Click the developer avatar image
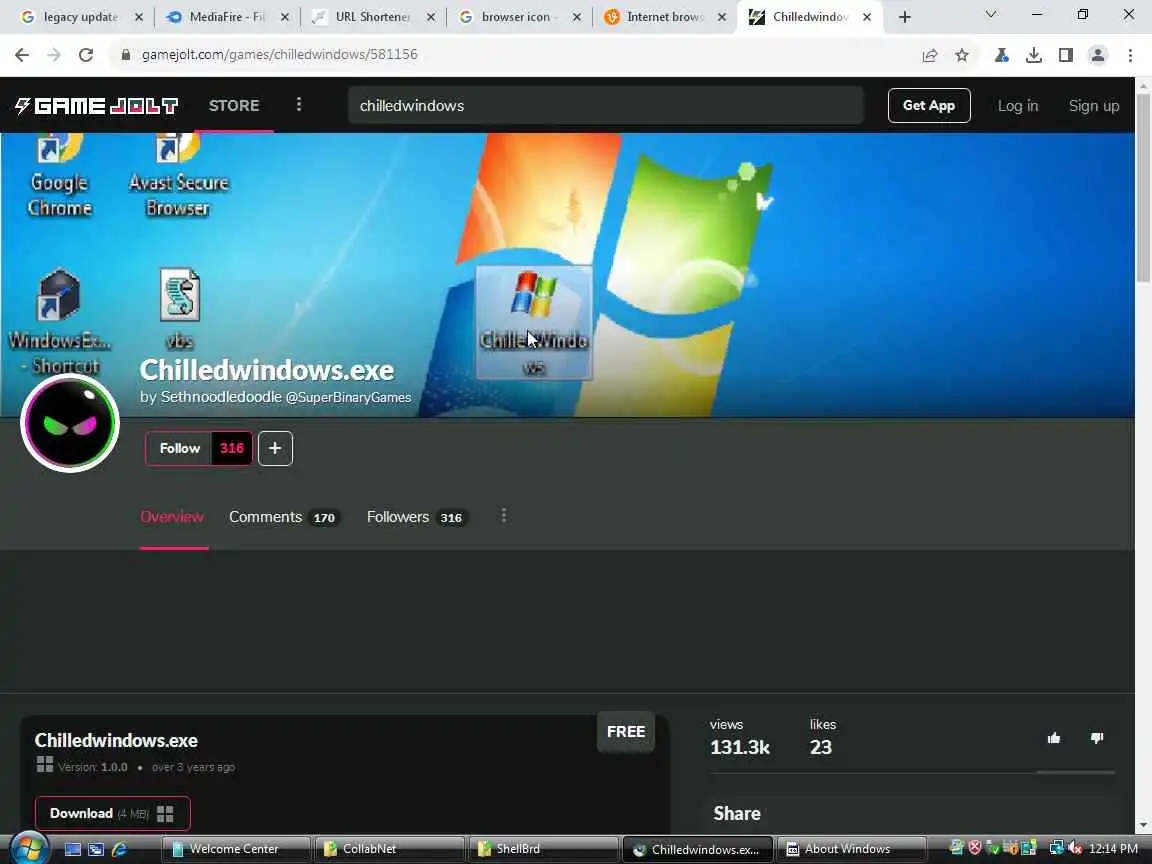This screenshot has height=864, width=1152. point(70,423)
